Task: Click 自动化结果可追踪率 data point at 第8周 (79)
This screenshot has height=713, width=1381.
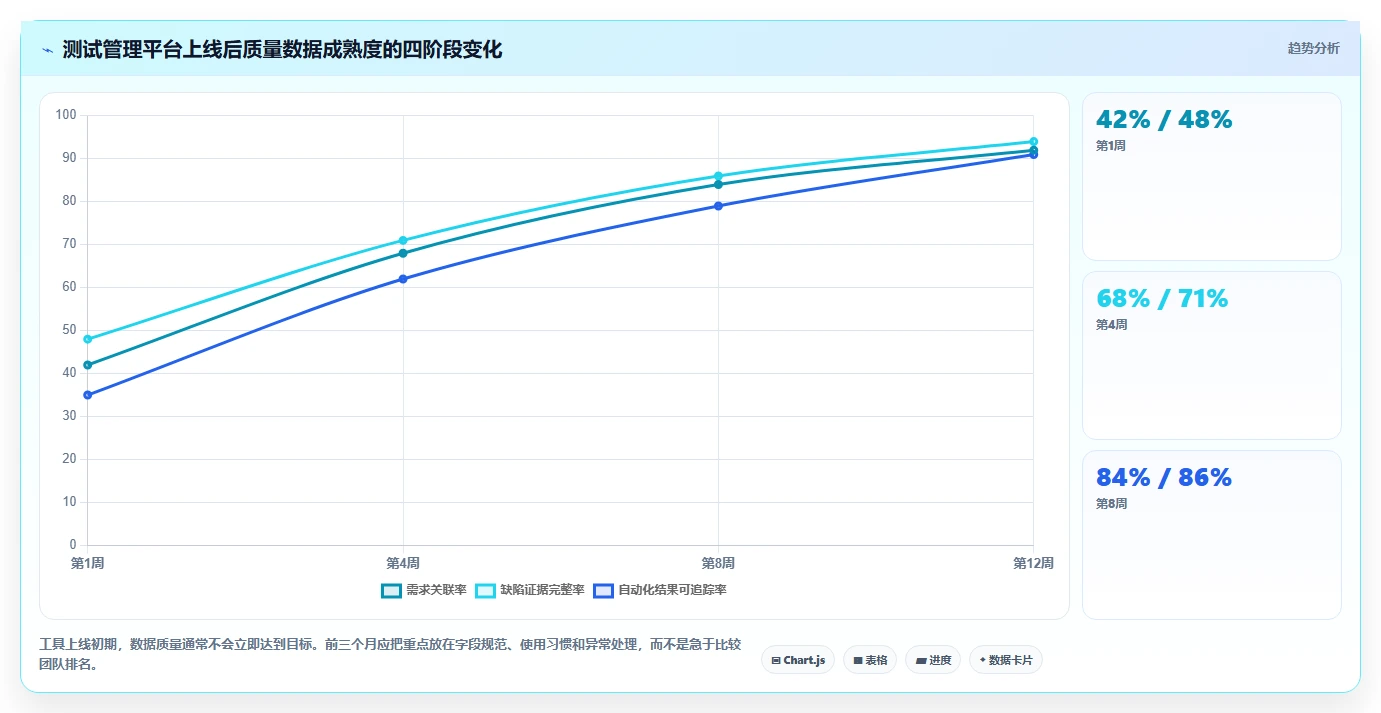Action: point(718,206)
